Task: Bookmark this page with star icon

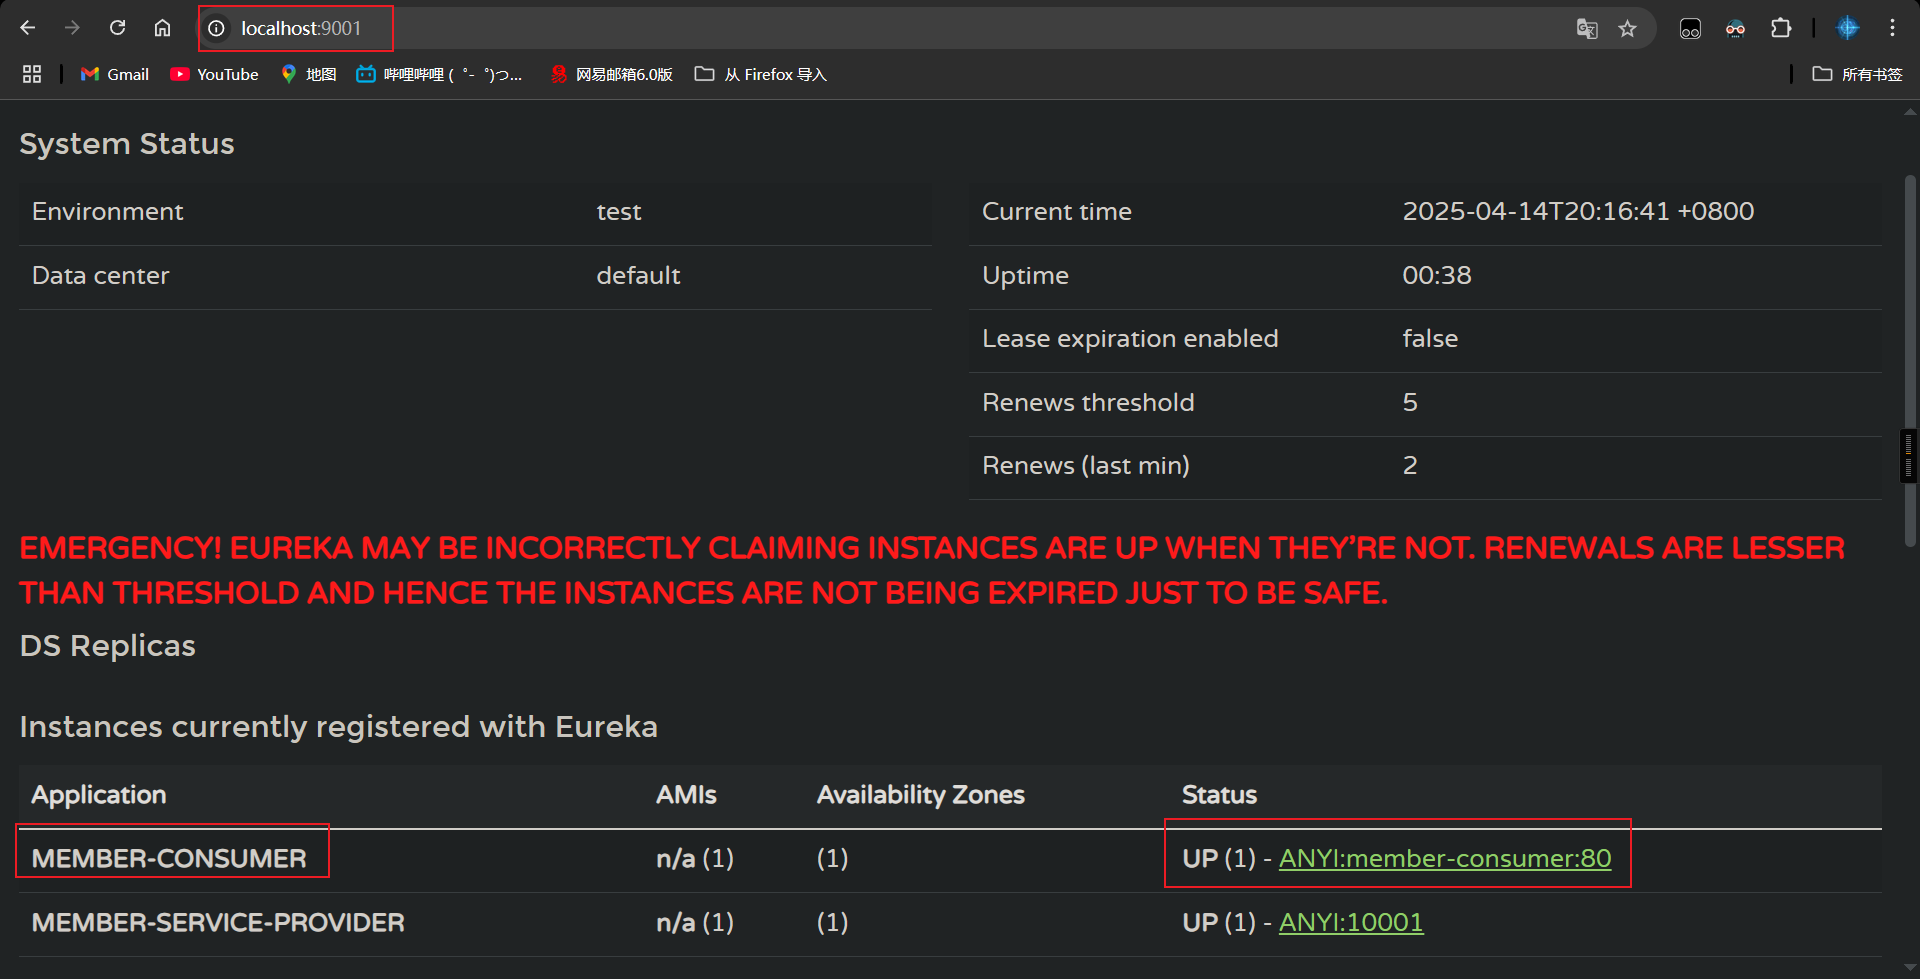Action: [1628, 28]
